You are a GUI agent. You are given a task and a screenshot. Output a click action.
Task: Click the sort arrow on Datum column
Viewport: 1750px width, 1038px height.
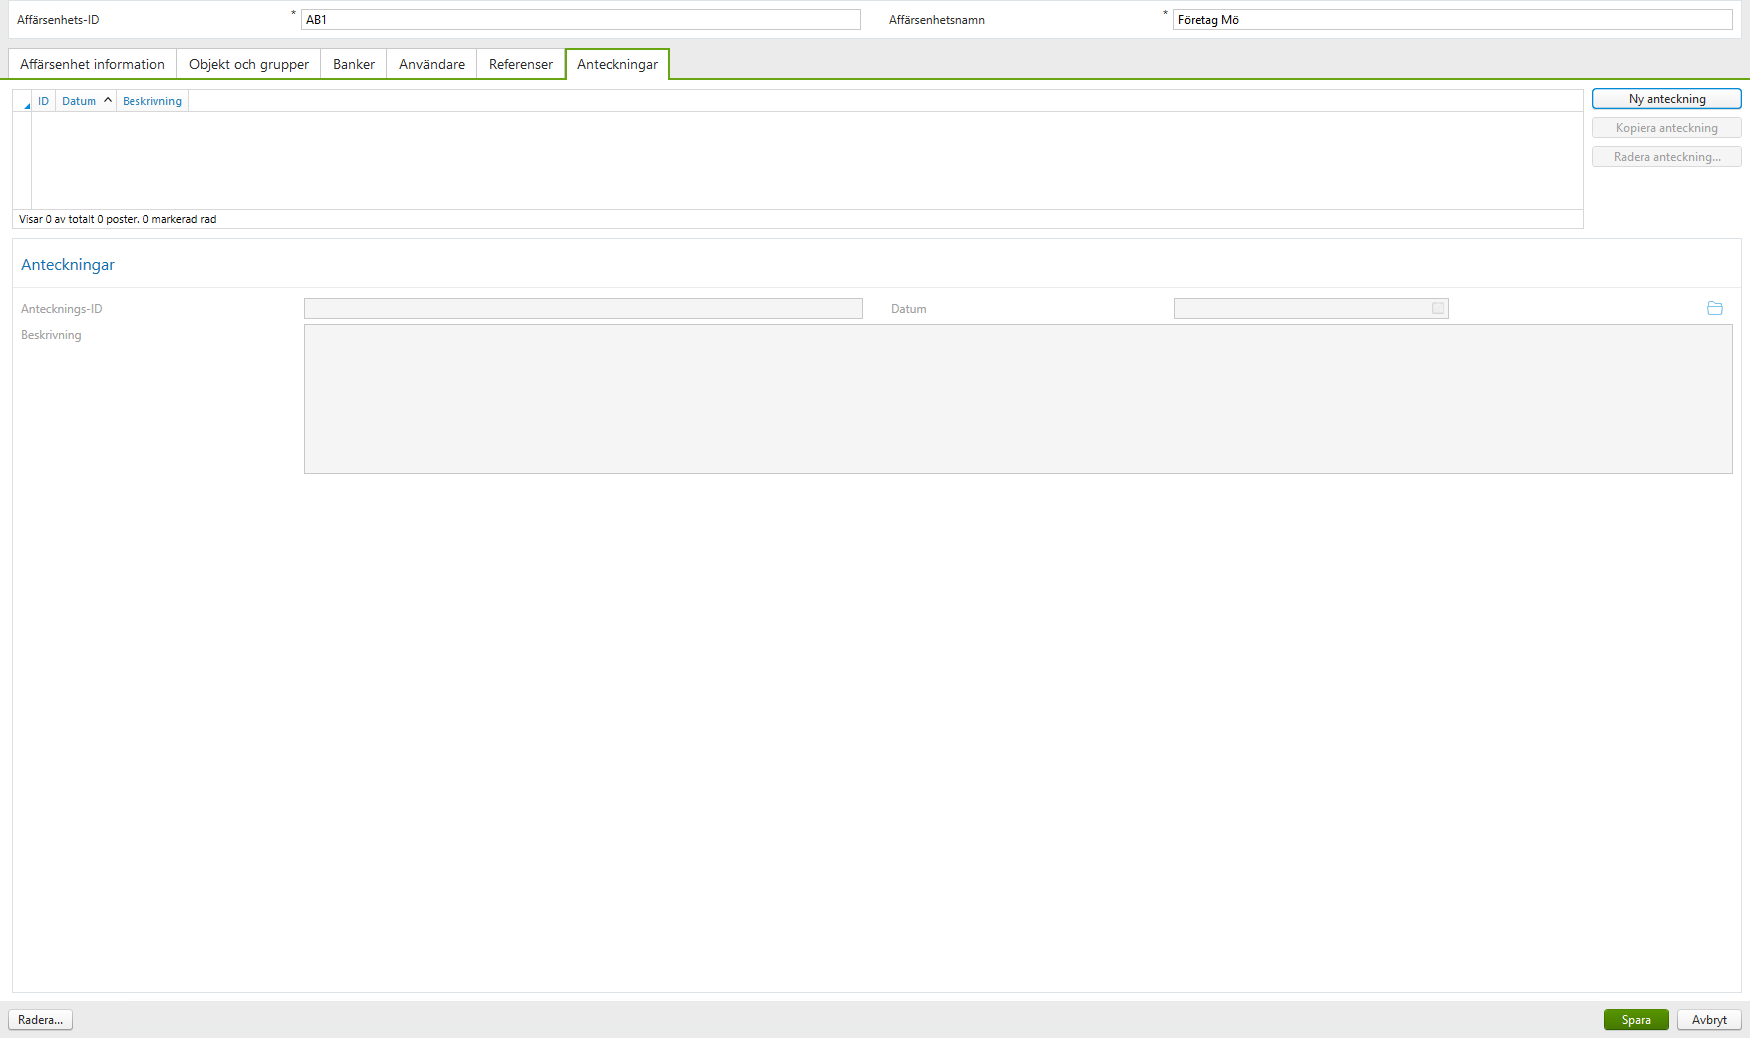coord(107,100)
